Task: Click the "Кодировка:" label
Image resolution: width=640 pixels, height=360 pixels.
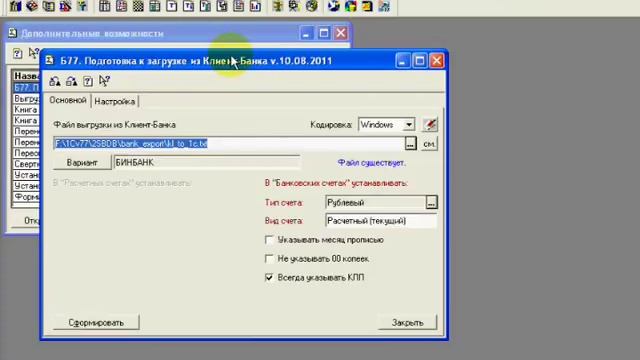Action: click(331, 125)
